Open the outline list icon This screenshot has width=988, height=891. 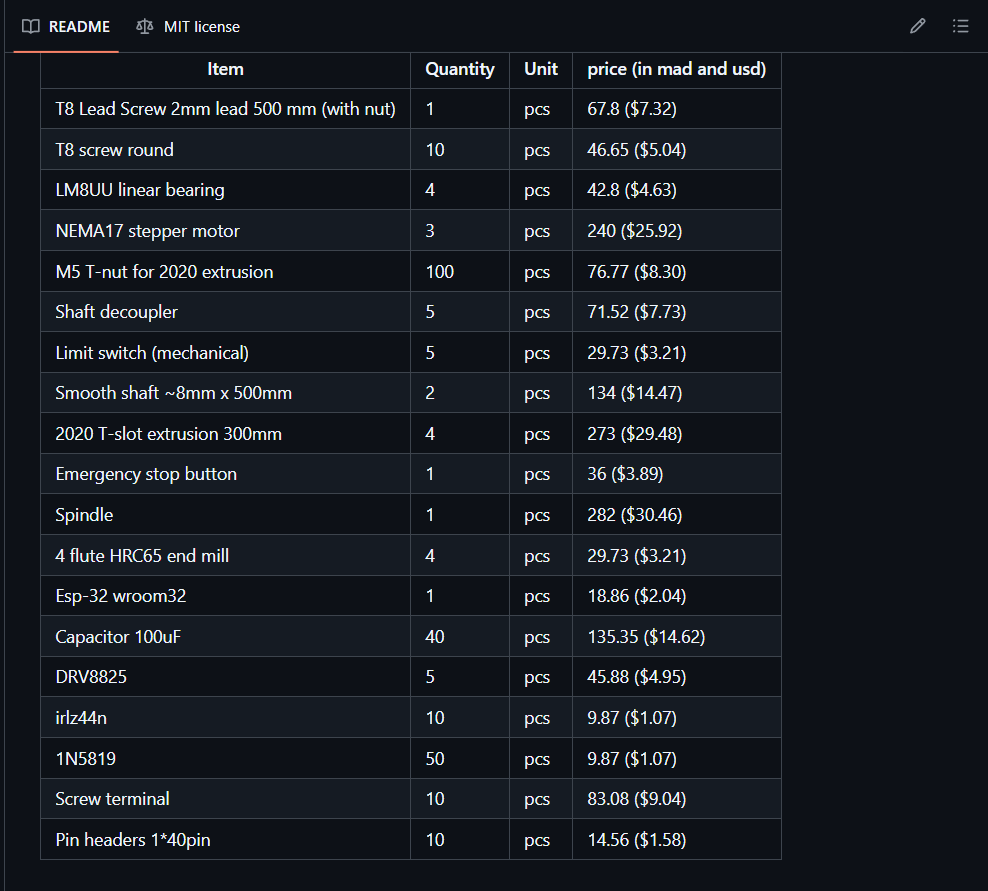pyautogui.click(x=960, y=26)
